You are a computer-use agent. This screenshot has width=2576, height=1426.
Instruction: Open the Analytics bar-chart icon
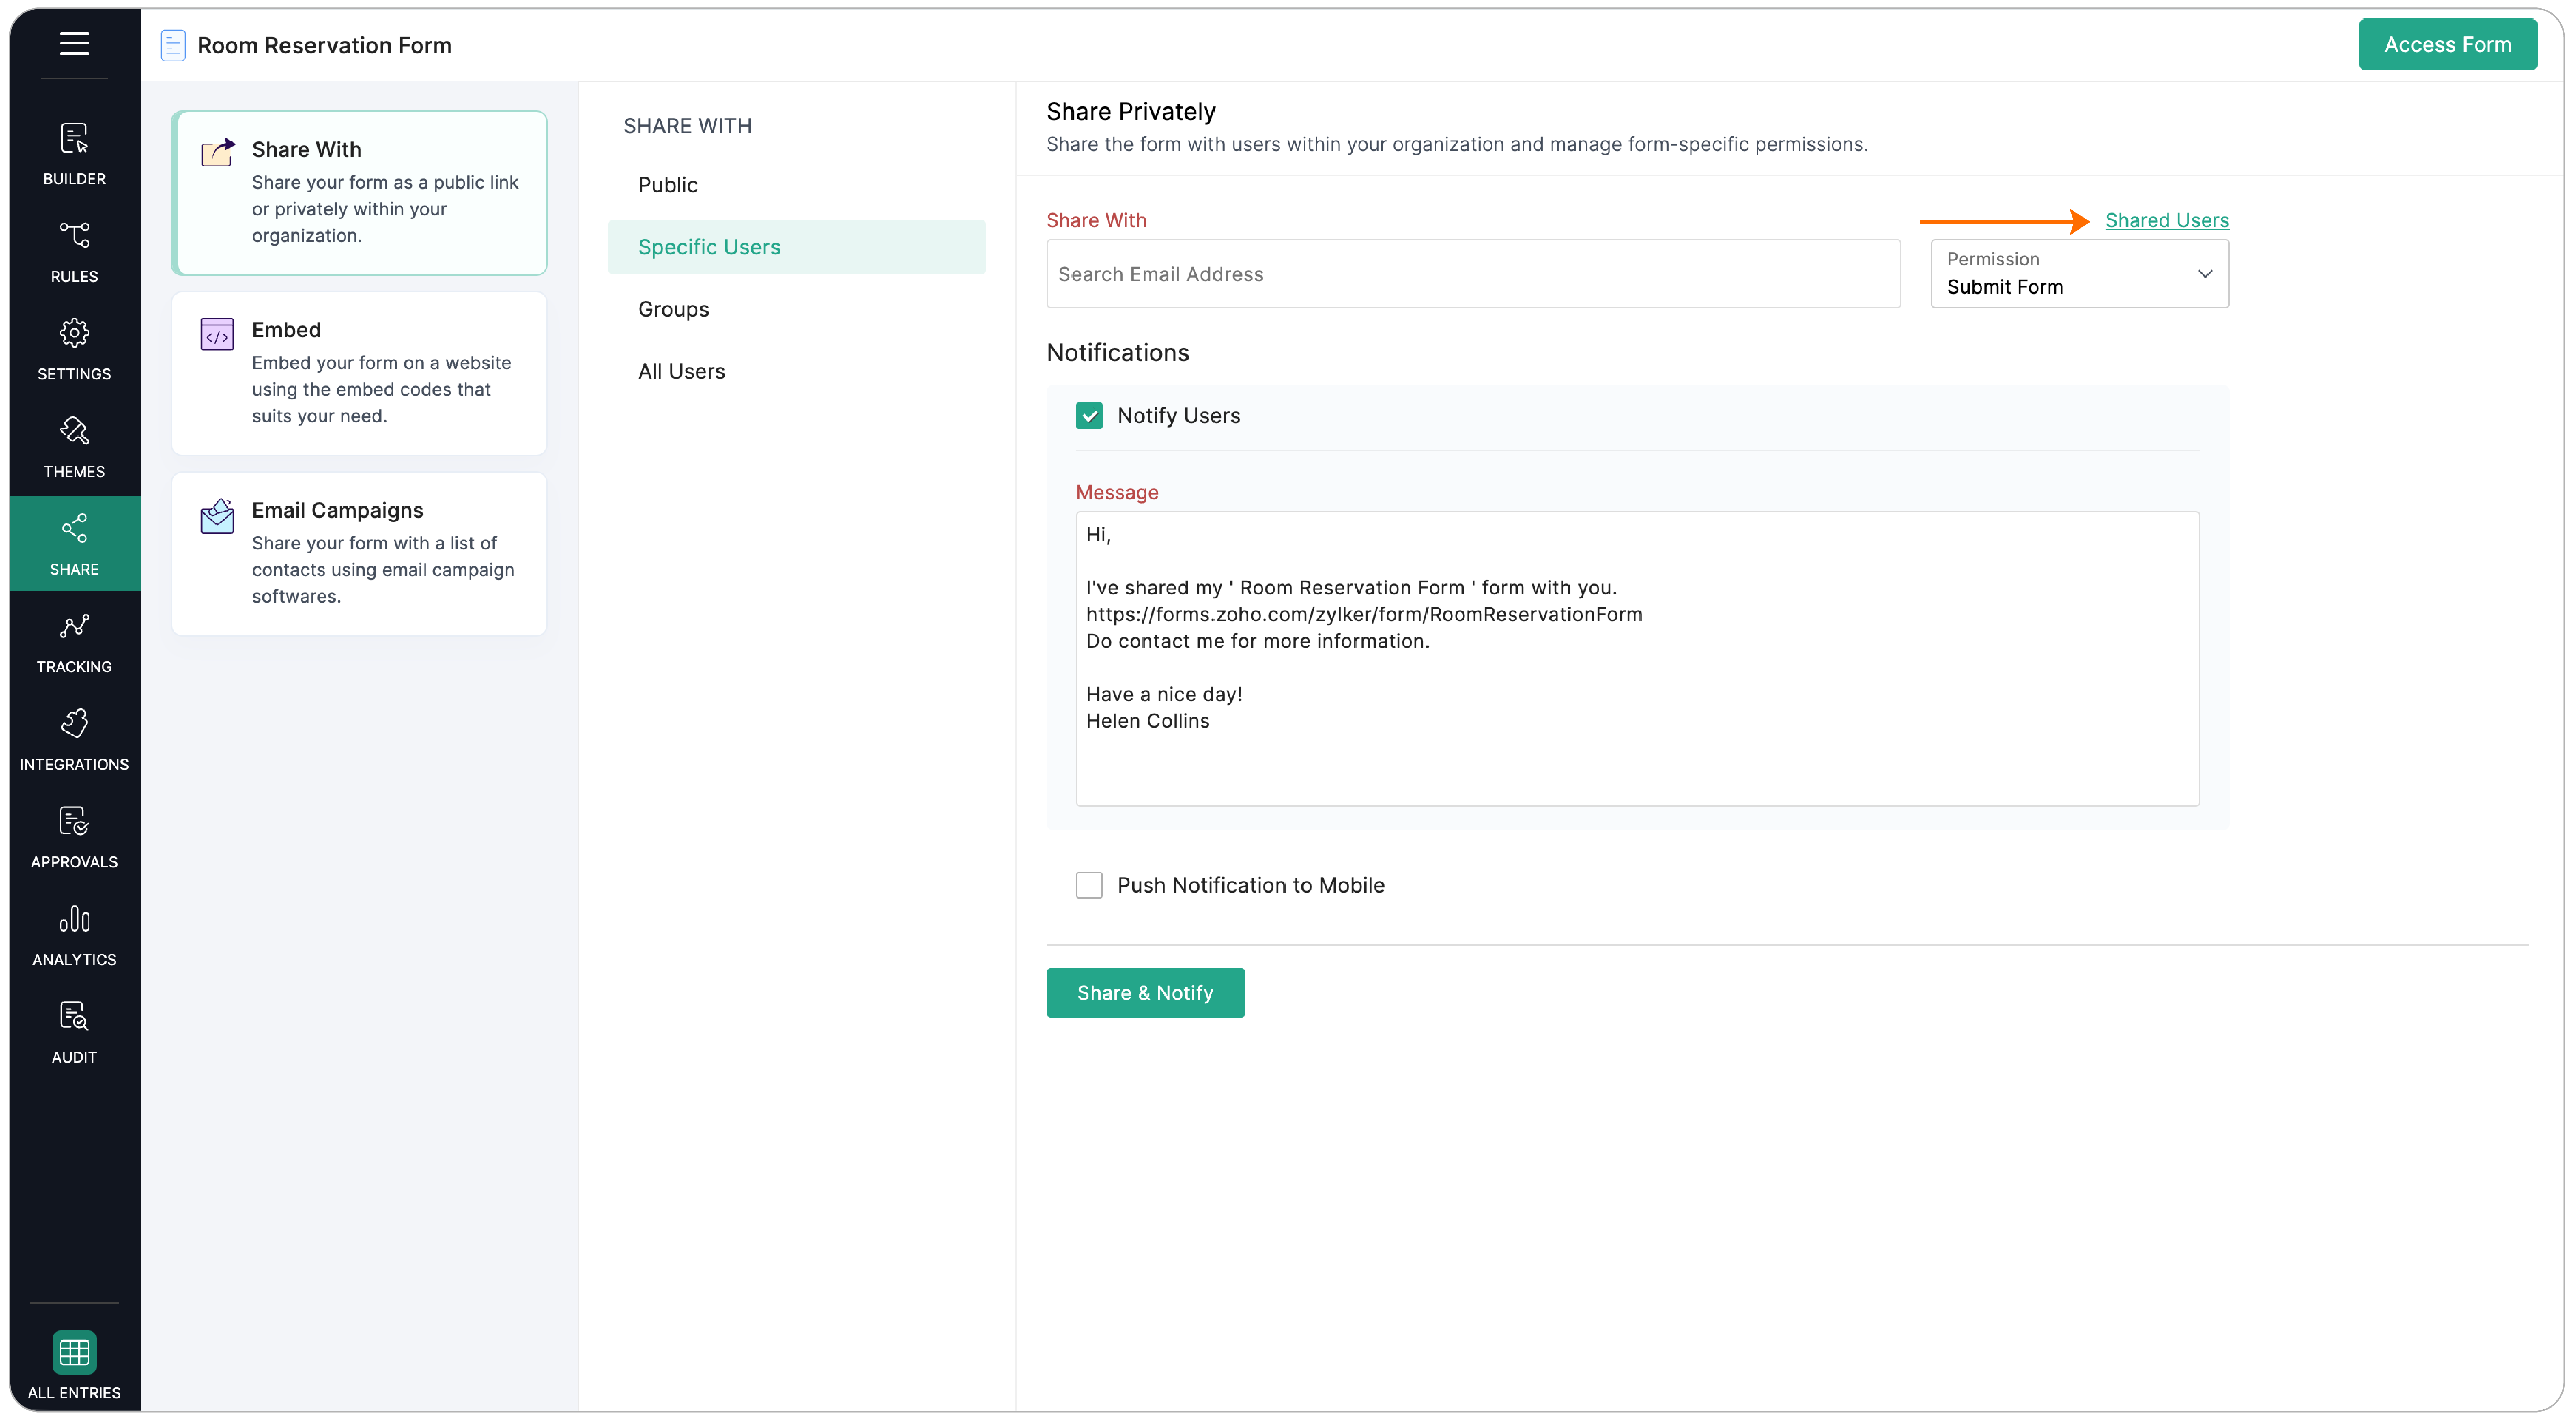tap(74, 918)
